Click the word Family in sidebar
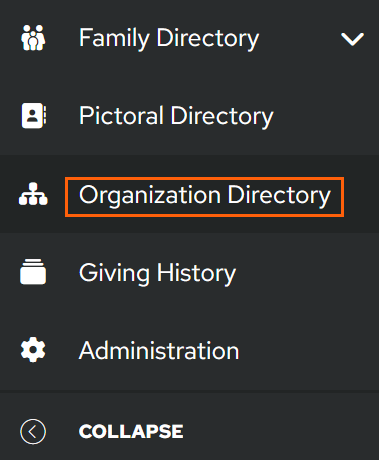 tap(114, 38)
